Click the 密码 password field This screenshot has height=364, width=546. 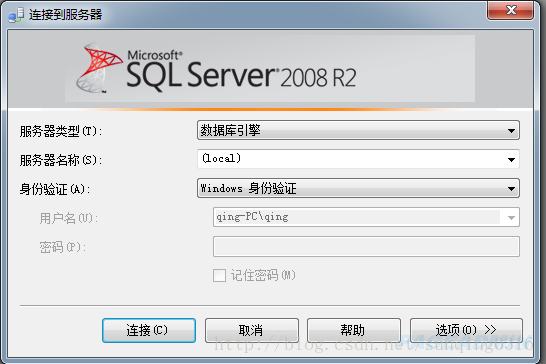click(366, 246)
